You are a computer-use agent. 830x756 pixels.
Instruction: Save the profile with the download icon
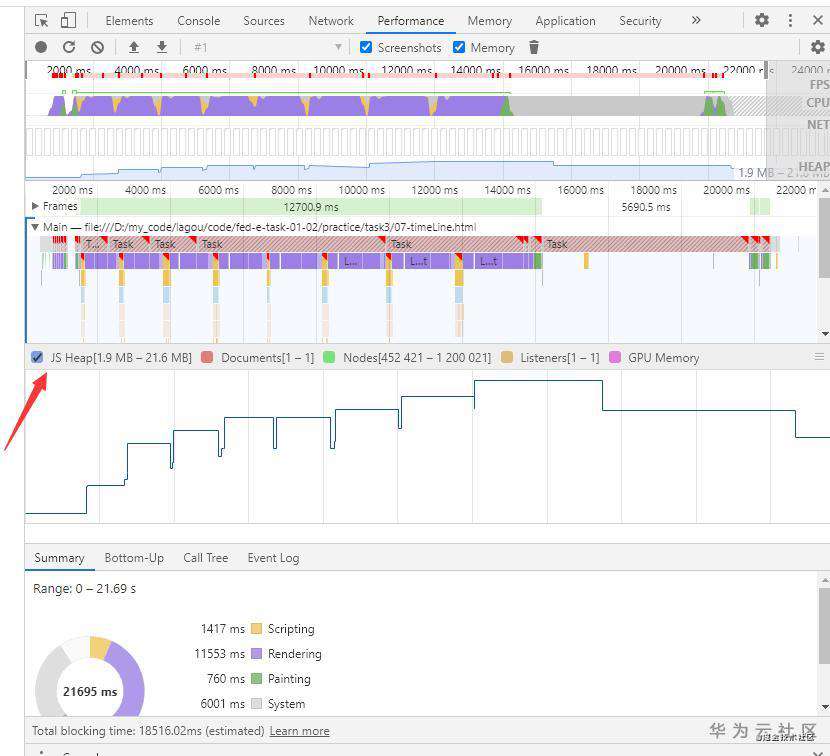[162, 47]
